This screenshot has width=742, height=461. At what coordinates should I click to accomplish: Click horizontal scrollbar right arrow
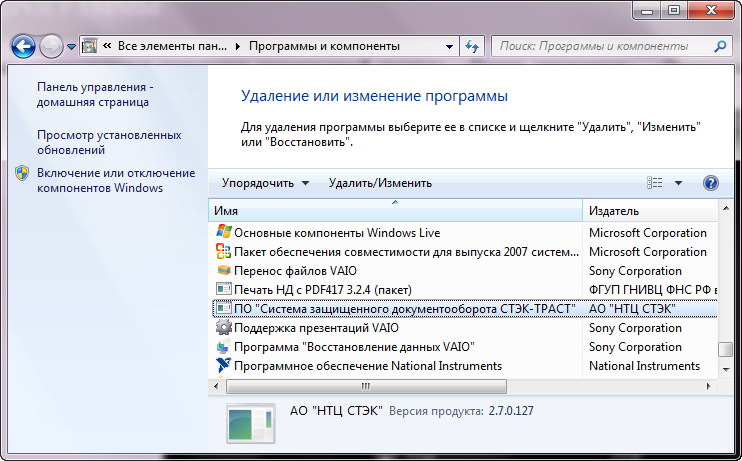tap(708, 386)
